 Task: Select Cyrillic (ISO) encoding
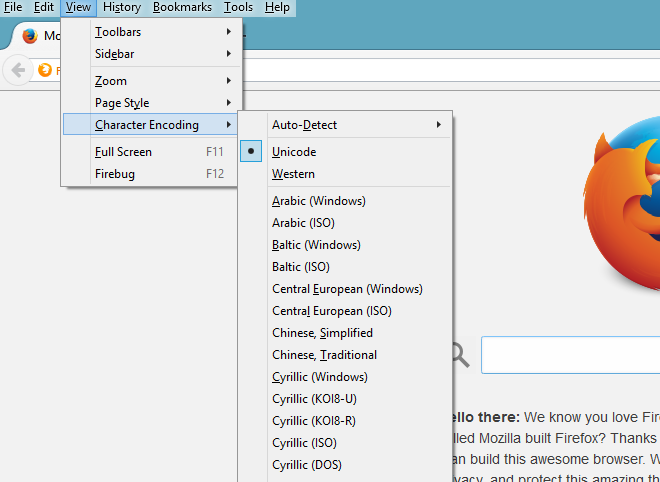[x=345, y=442]
